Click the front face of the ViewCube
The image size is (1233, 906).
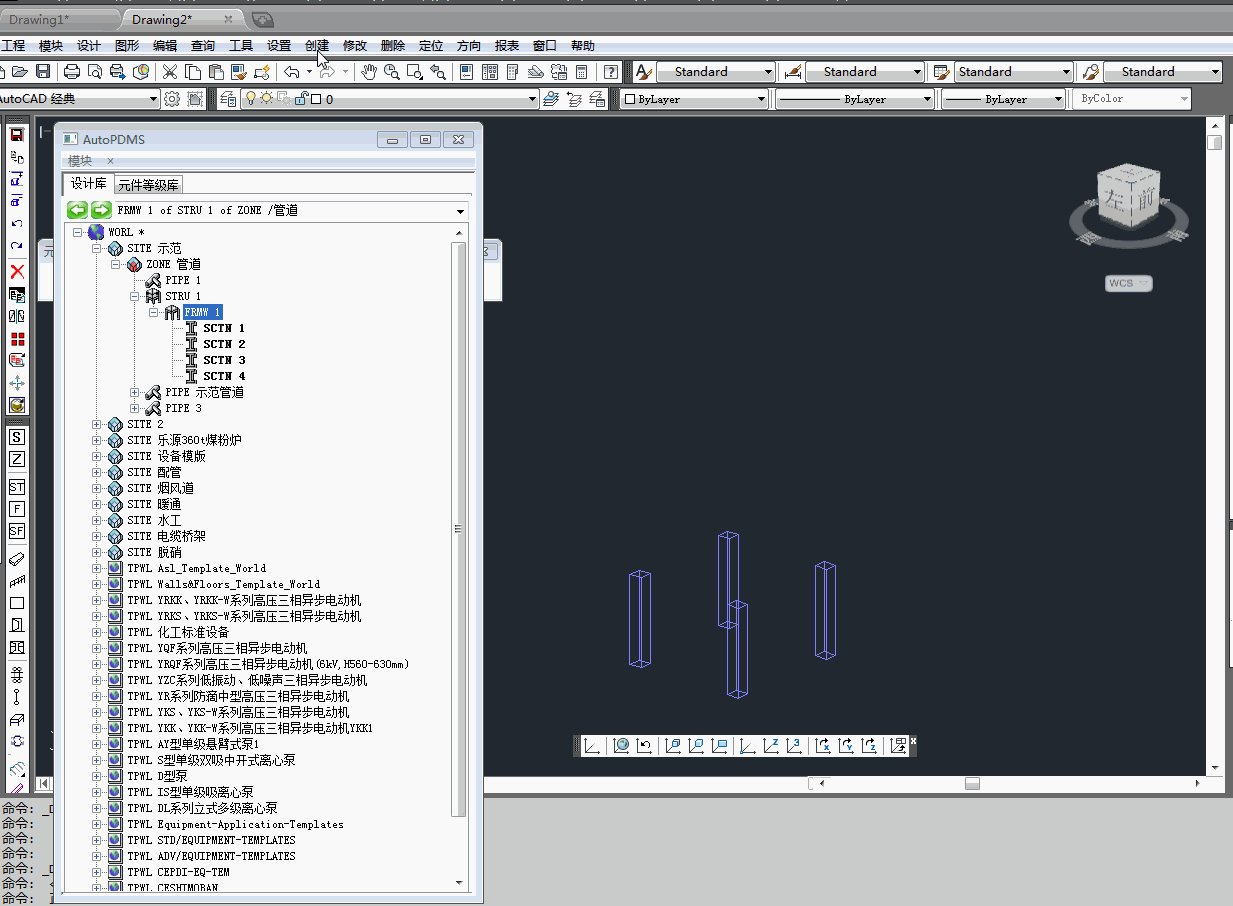pyautogui.click(x=1144, y=201)
